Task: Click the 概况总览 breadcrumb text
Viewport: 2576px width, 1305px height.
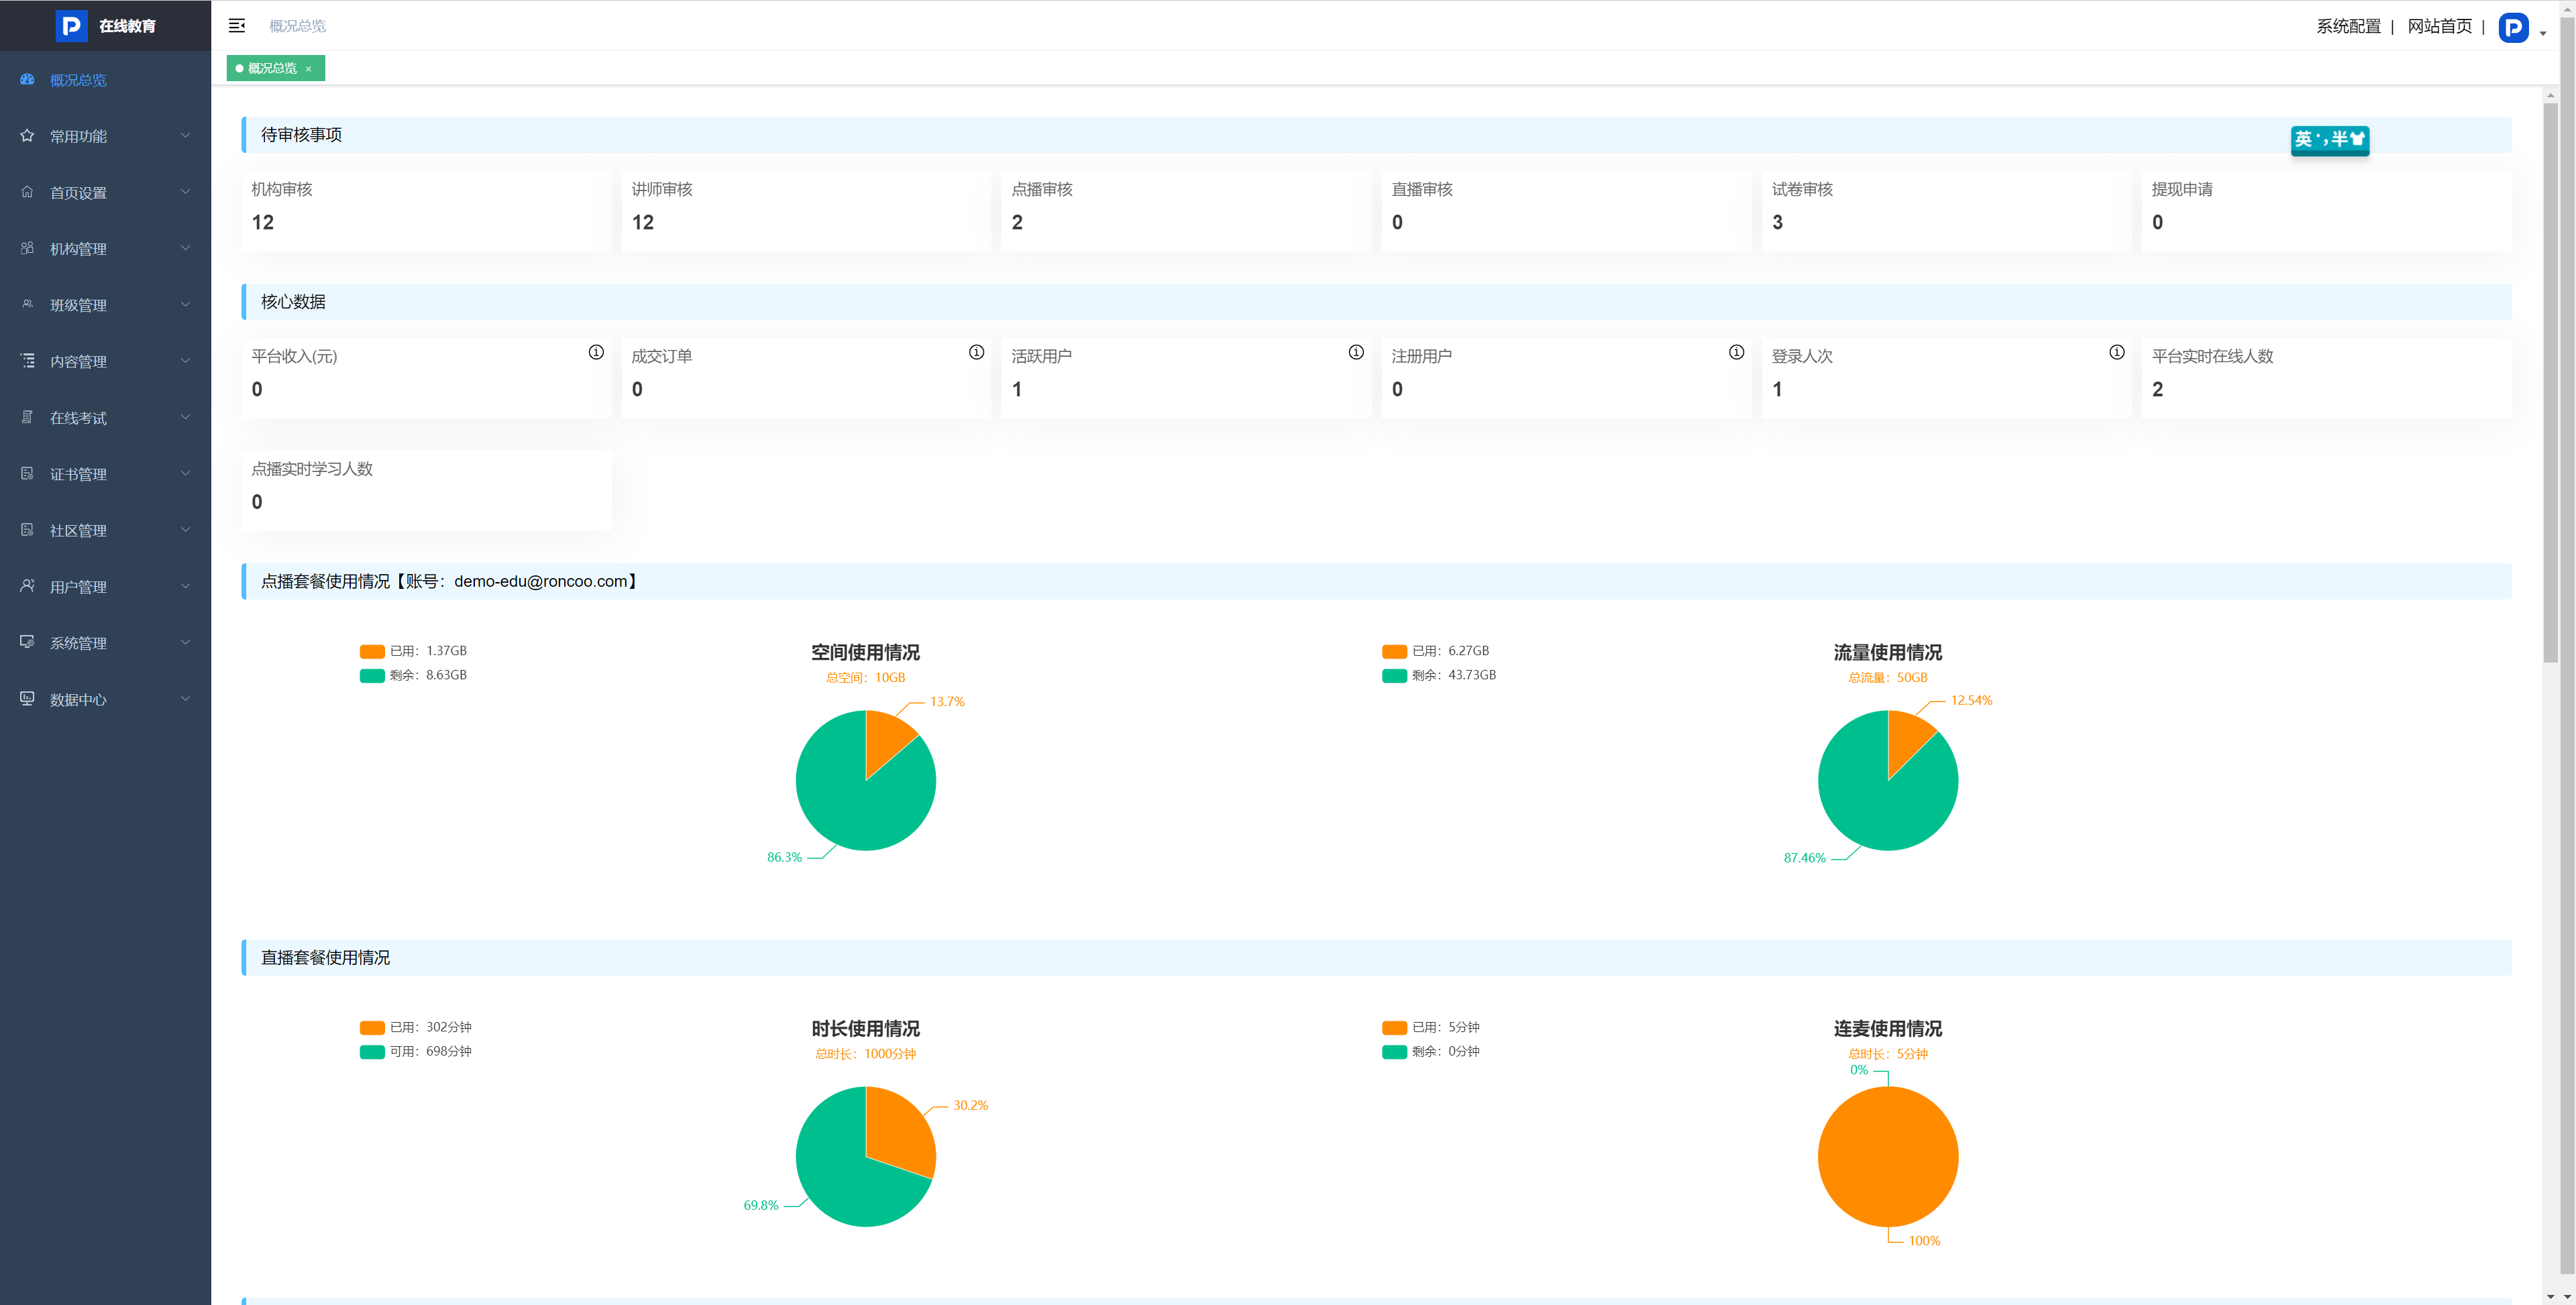Action: 297,26
